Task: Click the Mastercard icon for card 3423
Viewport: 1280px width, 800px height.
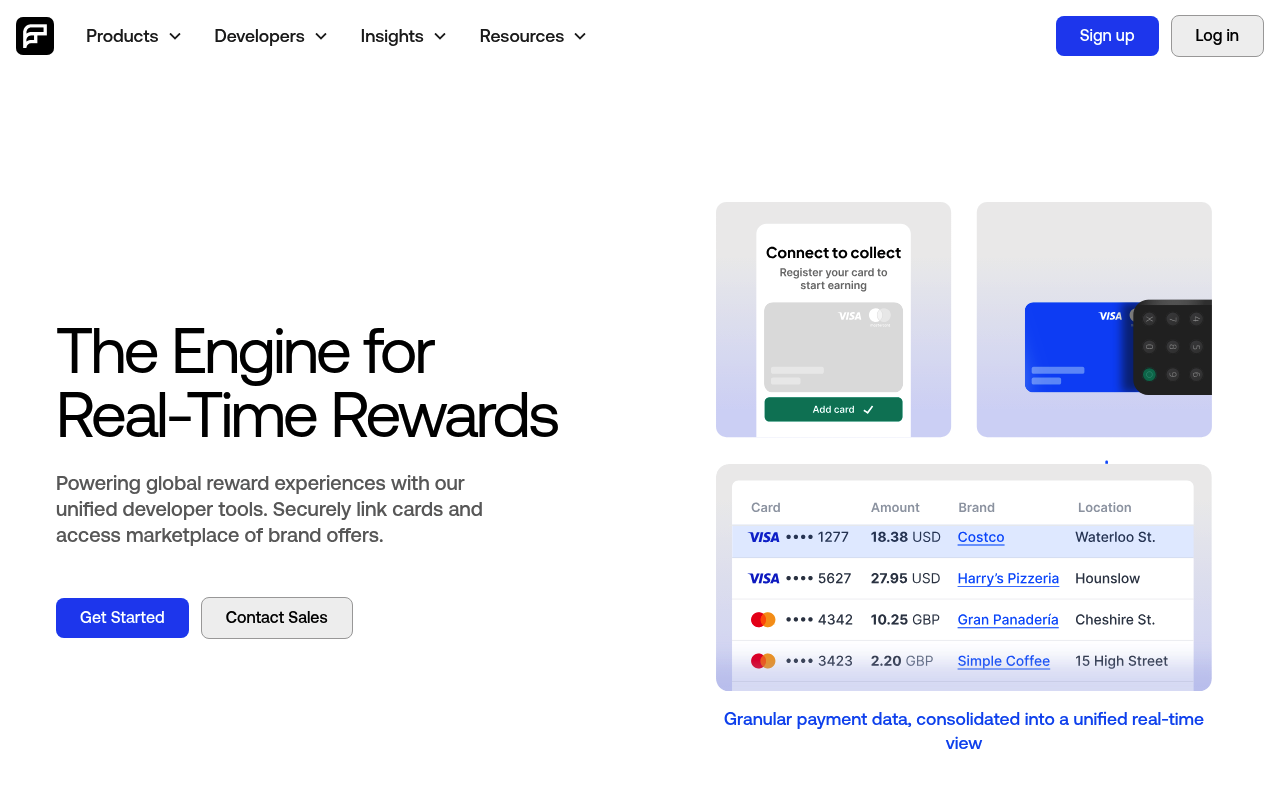Action: [763, 661]
